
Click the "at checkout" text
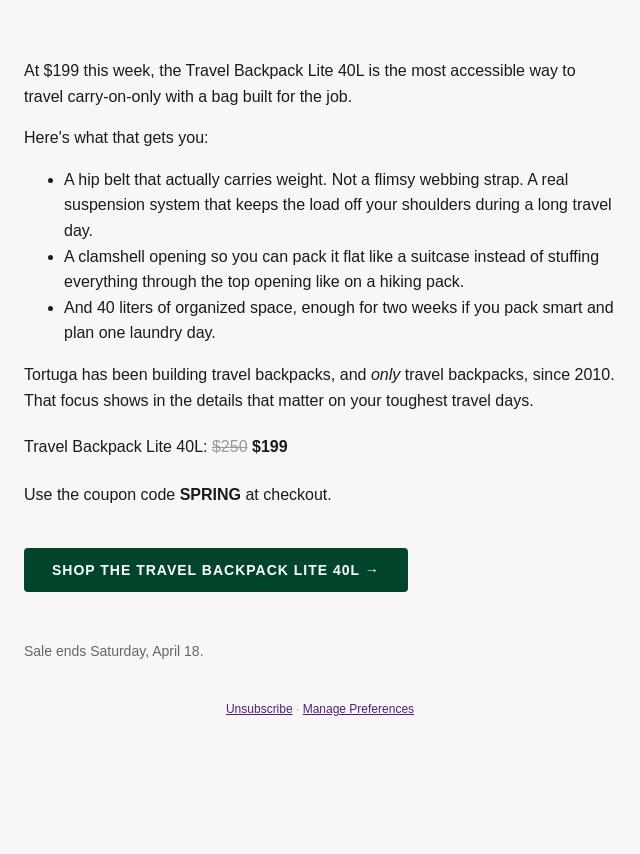click(288, 494)
